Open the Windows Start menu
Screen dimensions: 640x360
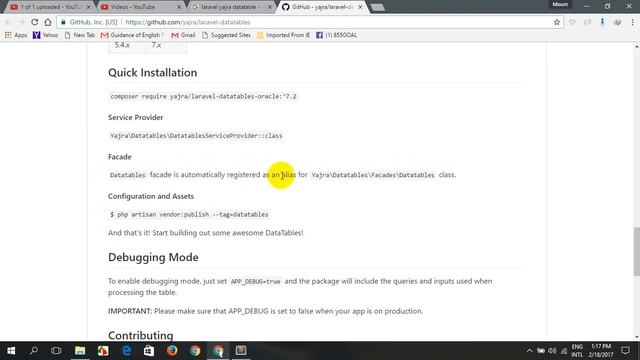point(11,351)
